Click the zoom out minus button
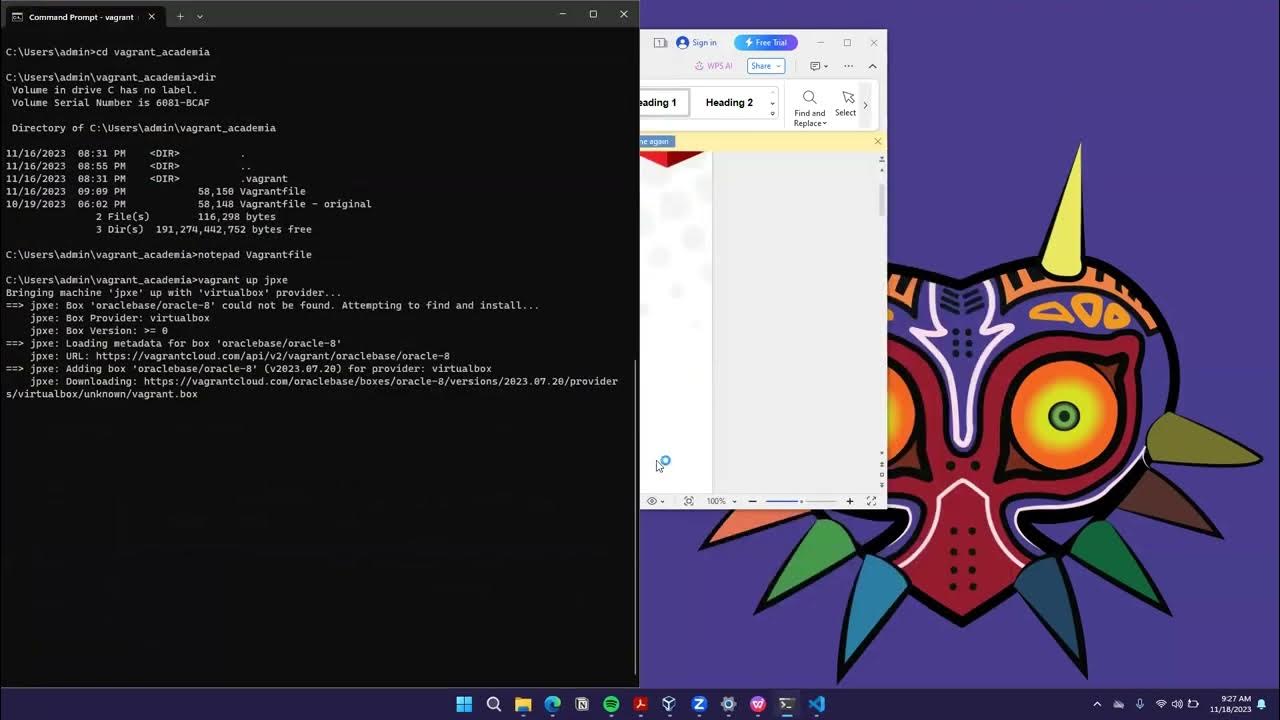The image size is (1280, 720). click(x=752, y=501)
